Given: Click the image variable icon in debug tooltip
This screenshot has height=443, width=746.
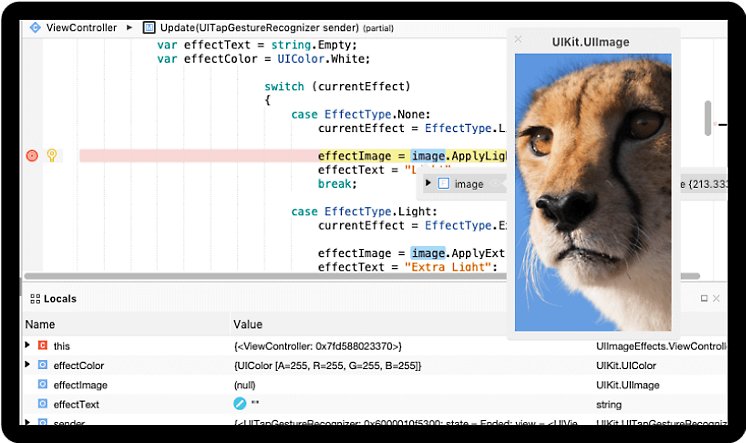Looking at the screenshot, I should click(x=443, y=184).
